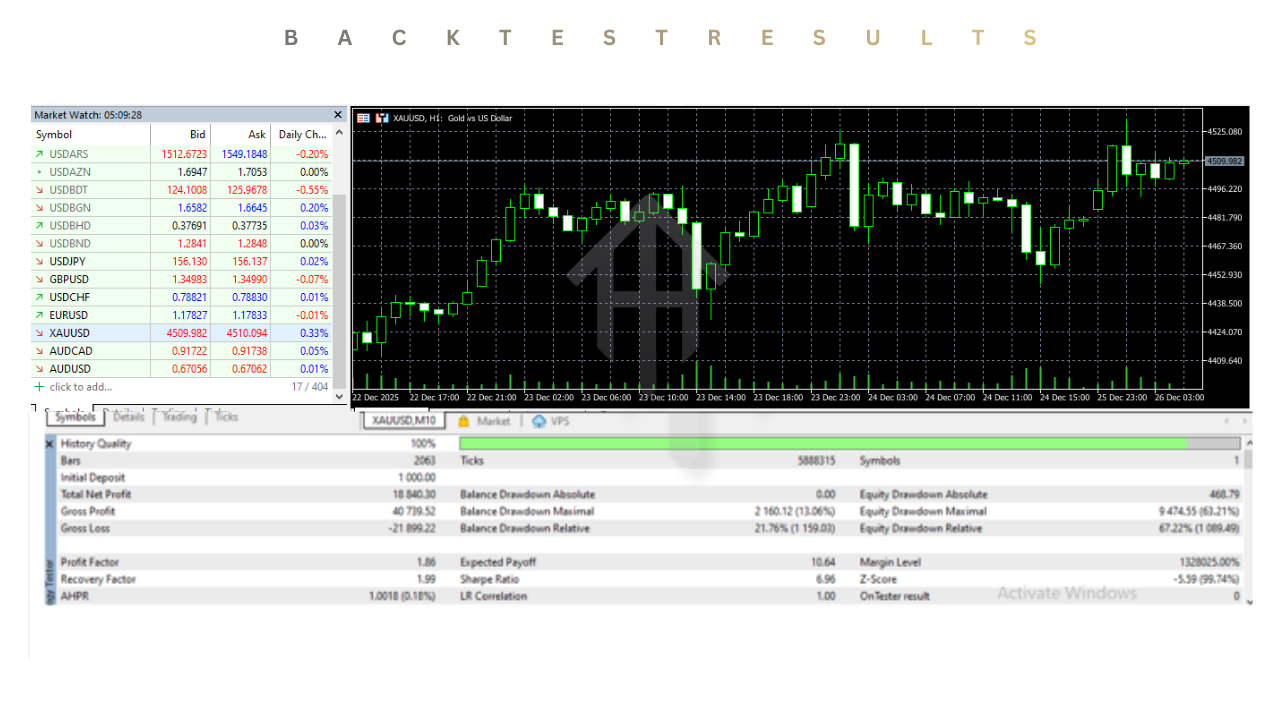Click the Symbol column header to sort
Screen dimensions: 1280x720
(53, 135)
